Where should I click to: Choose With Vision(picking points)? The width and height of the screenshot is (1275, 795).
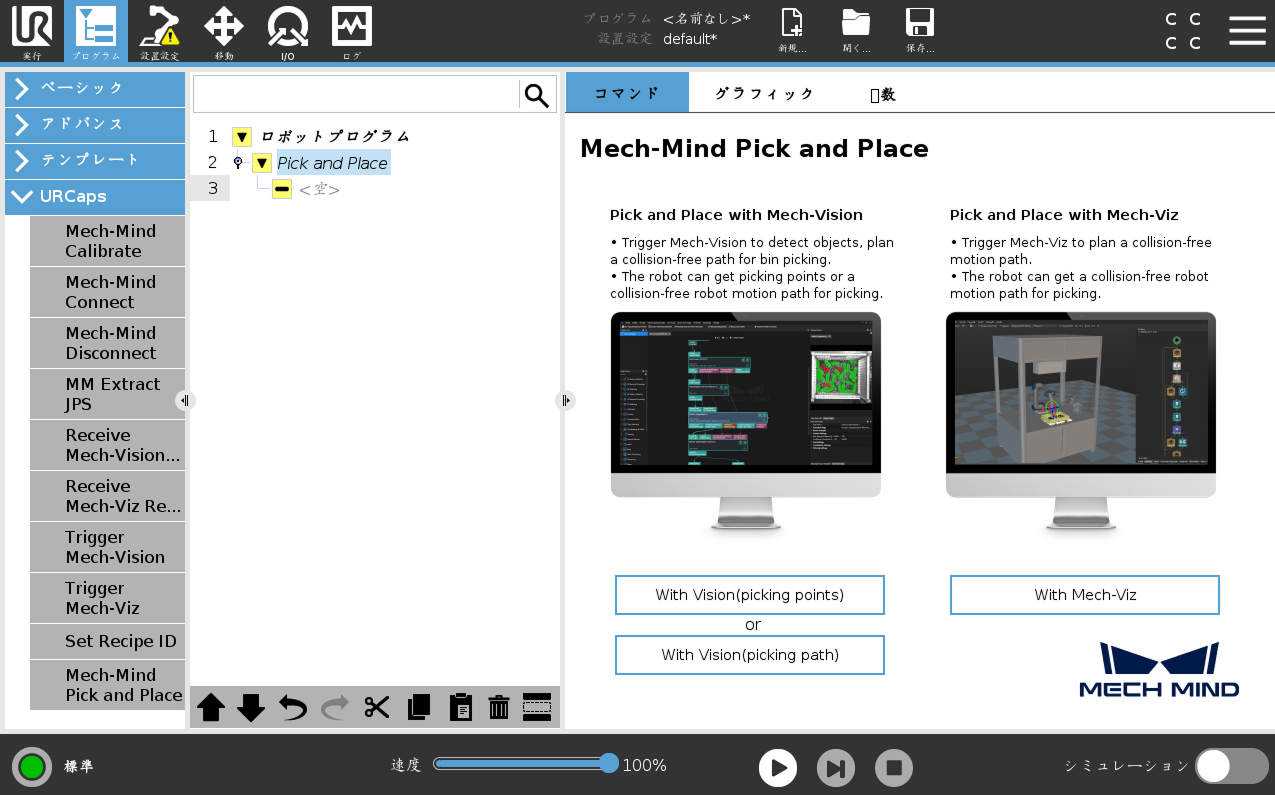750,595
